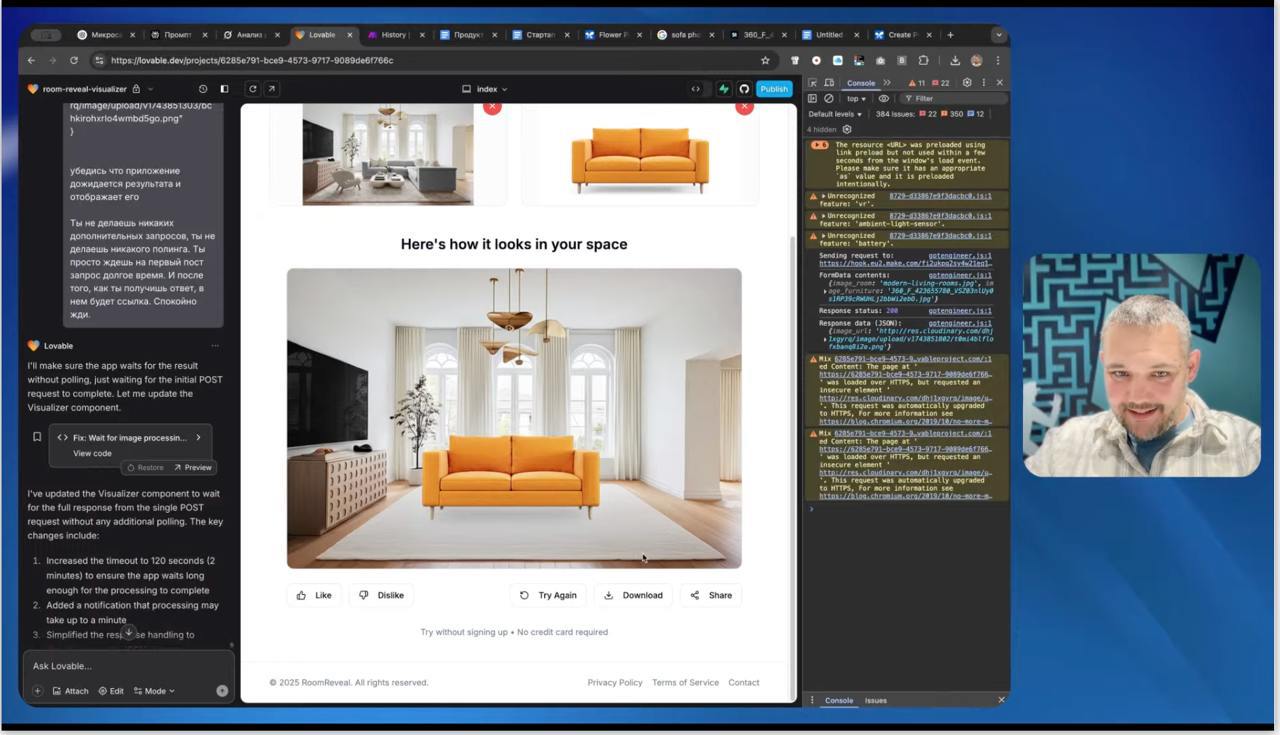The width and height of the screenshot is (1280, 735).
Task: Select DevTools inspect element tool
Action: (x=813, y=83)
